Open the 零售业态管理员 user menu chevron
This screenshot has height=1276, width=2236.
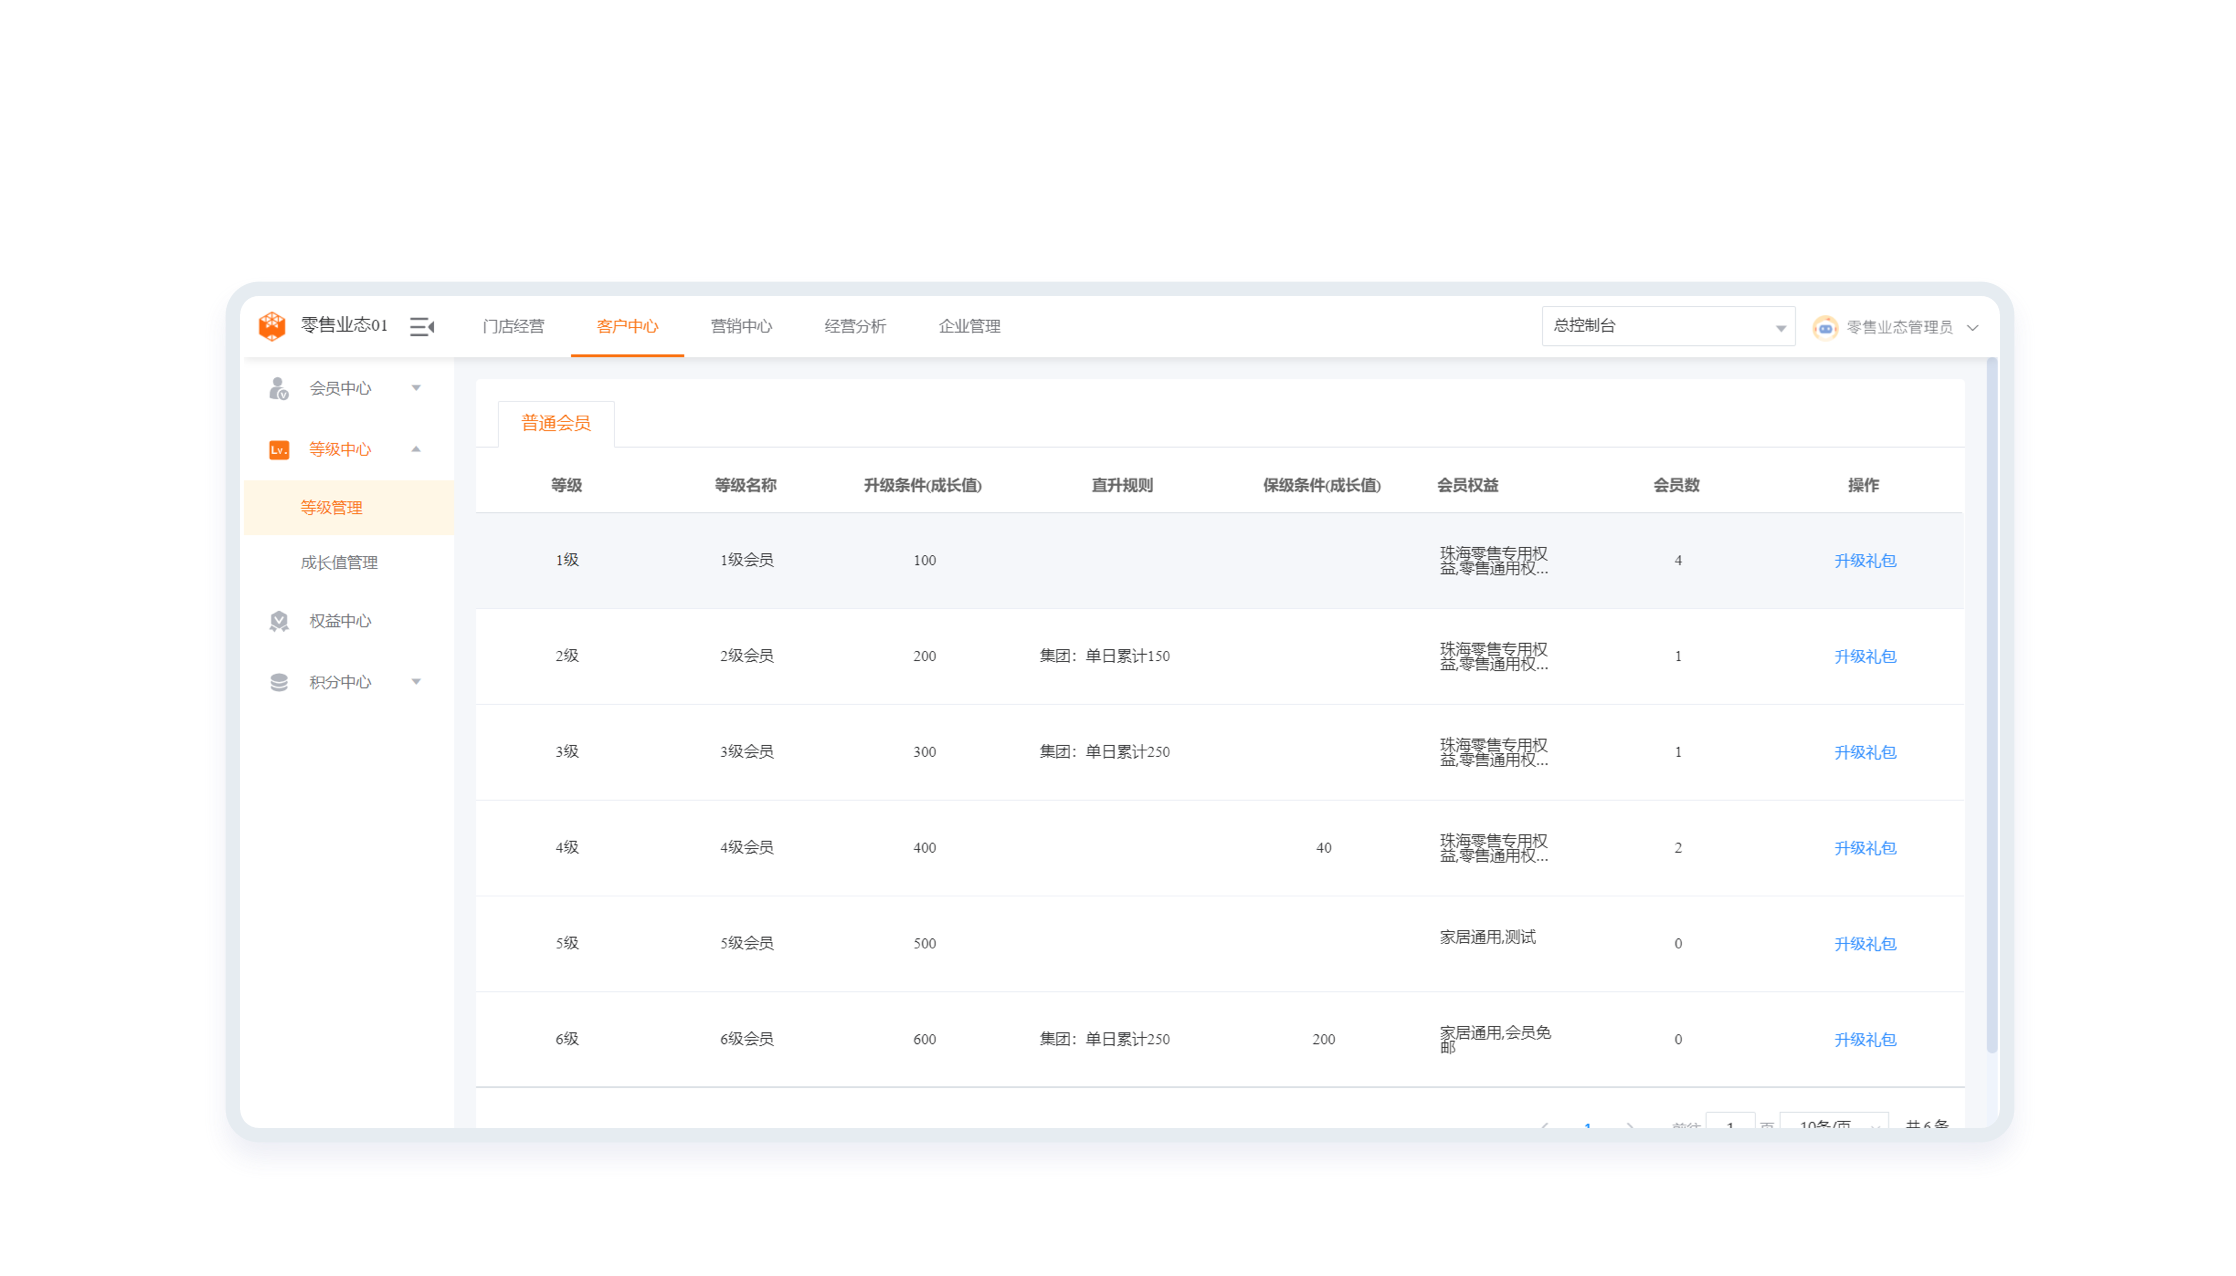[1972, 327]
